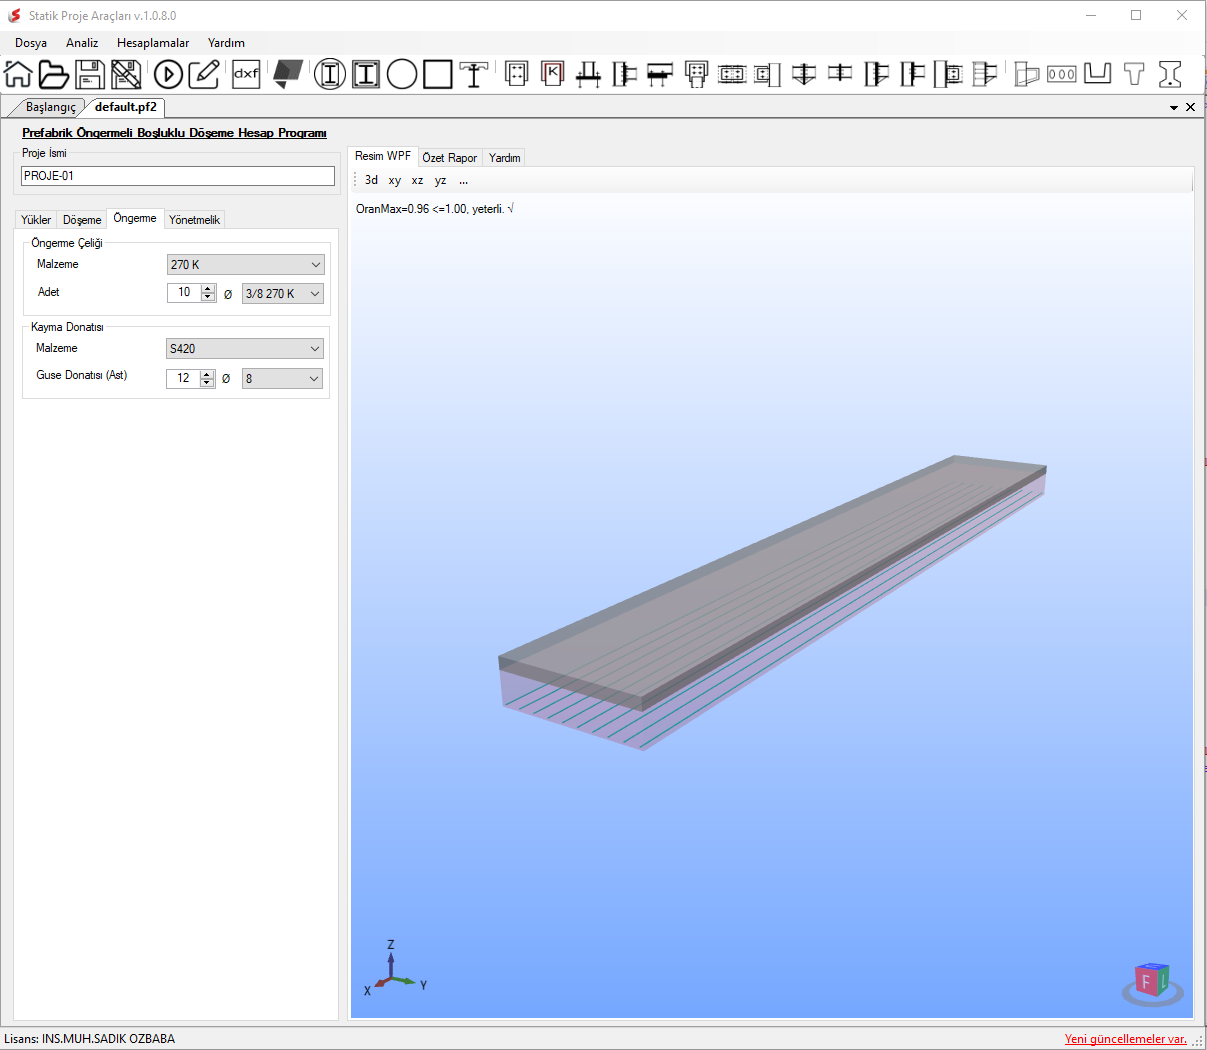Open the Analiz menu

pos(82,43)
